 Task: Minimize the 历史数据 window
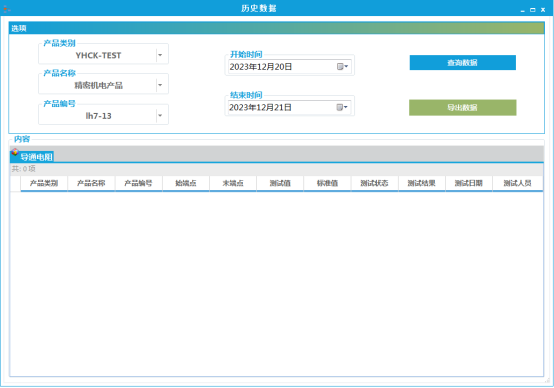point(523,10)
